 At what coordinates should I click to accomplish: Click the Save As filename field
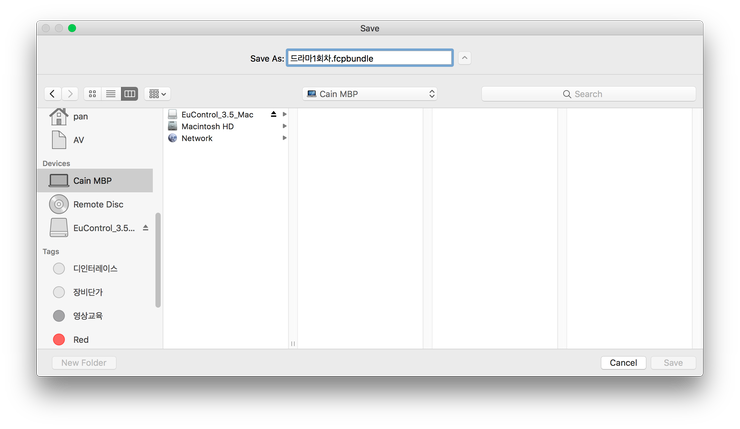(x=370, y=58)
